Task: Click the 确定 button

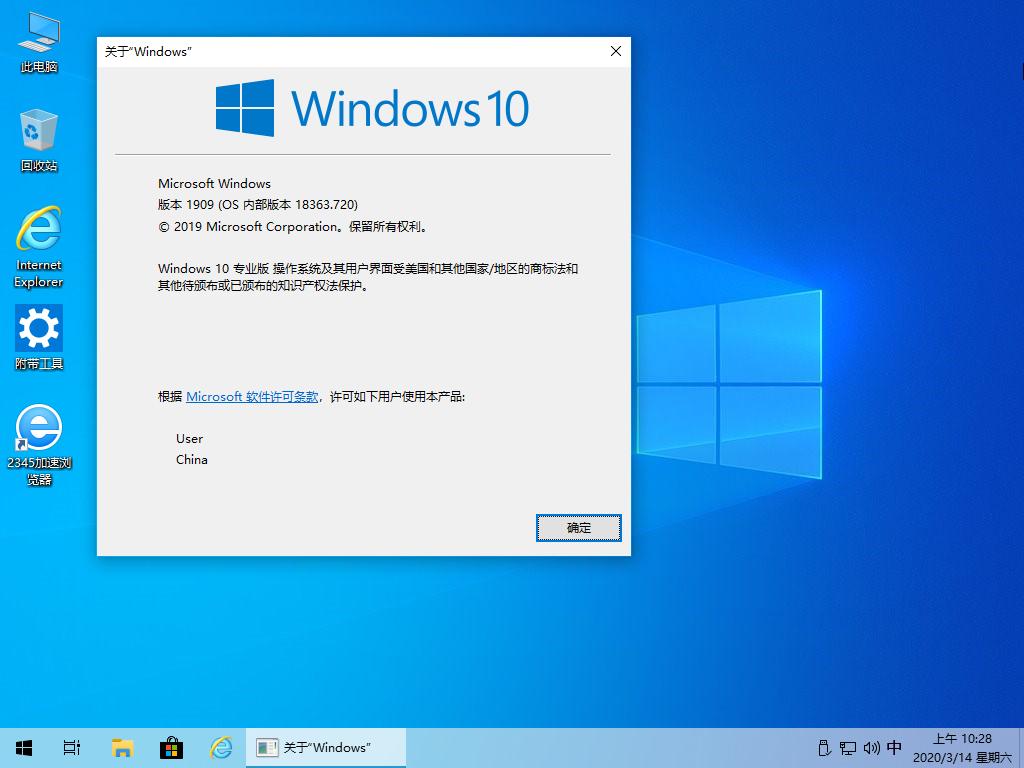Action: (579, 528)
